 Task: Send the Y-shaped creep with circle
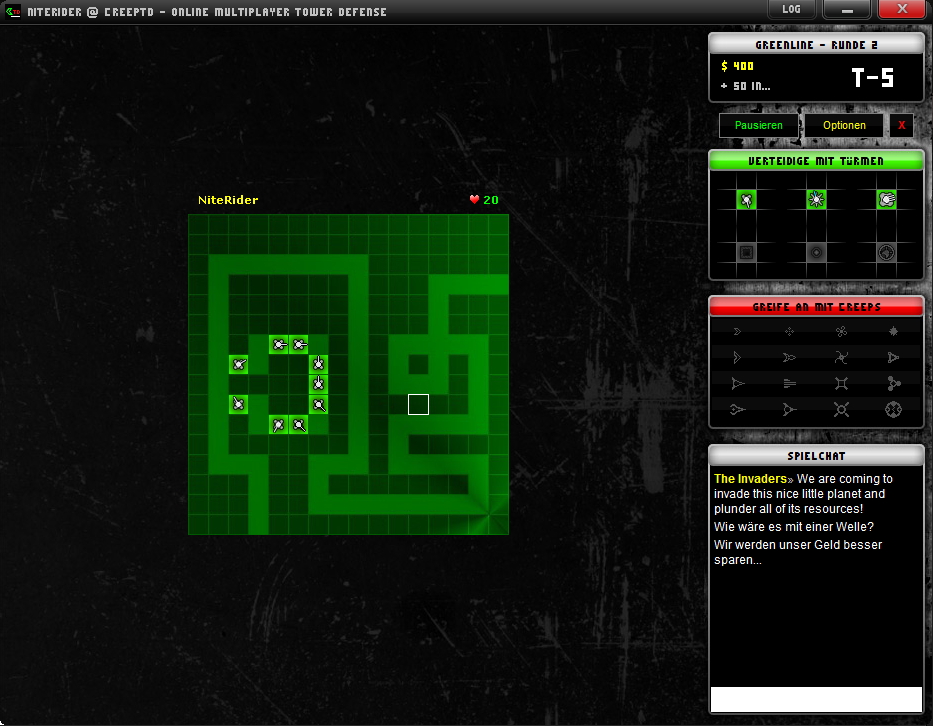click(x=789, y=409)
